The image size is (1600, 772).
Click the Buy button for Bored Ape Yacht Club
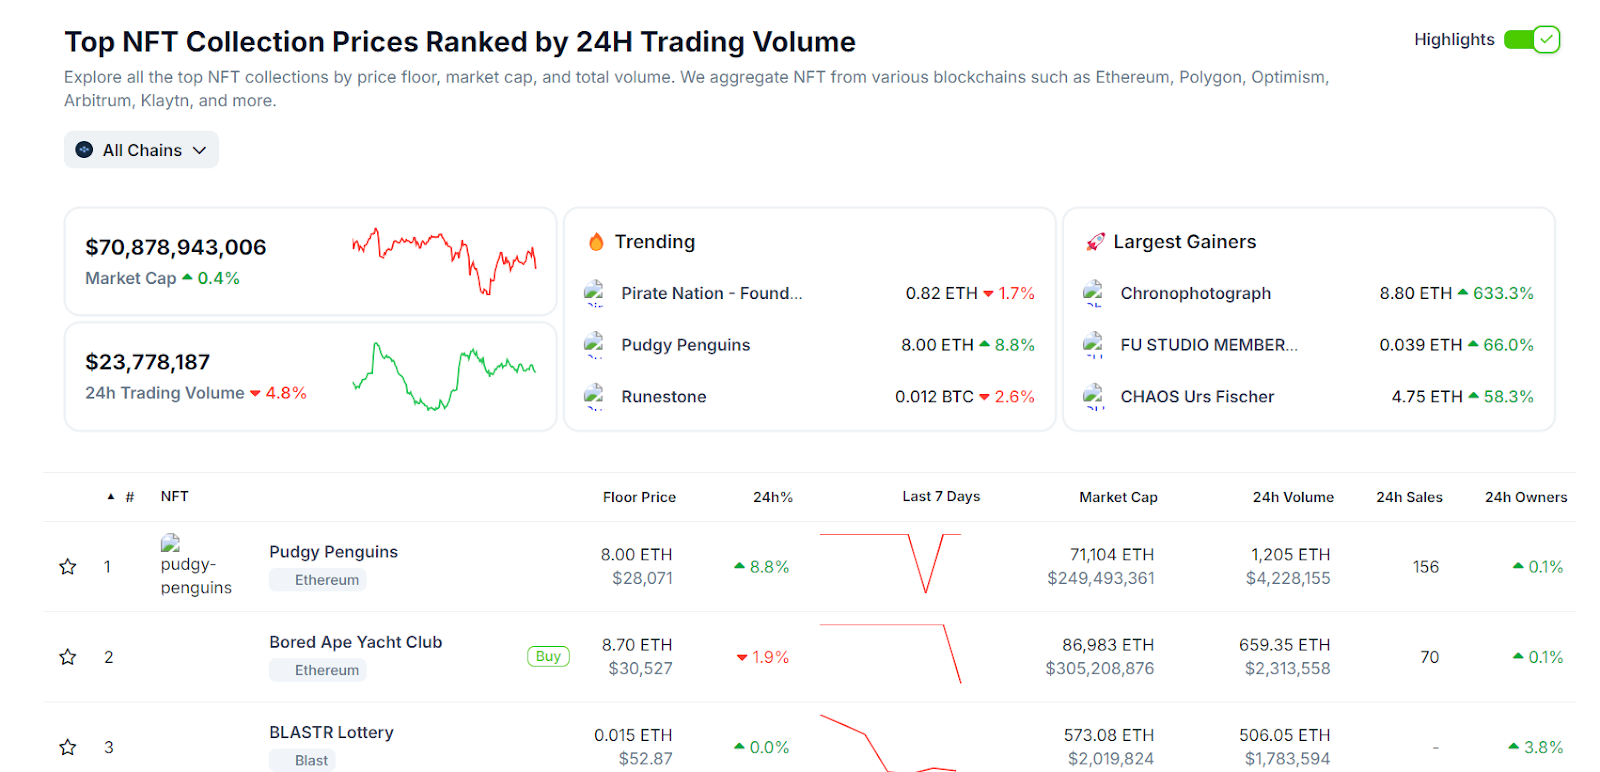point(548,657)
